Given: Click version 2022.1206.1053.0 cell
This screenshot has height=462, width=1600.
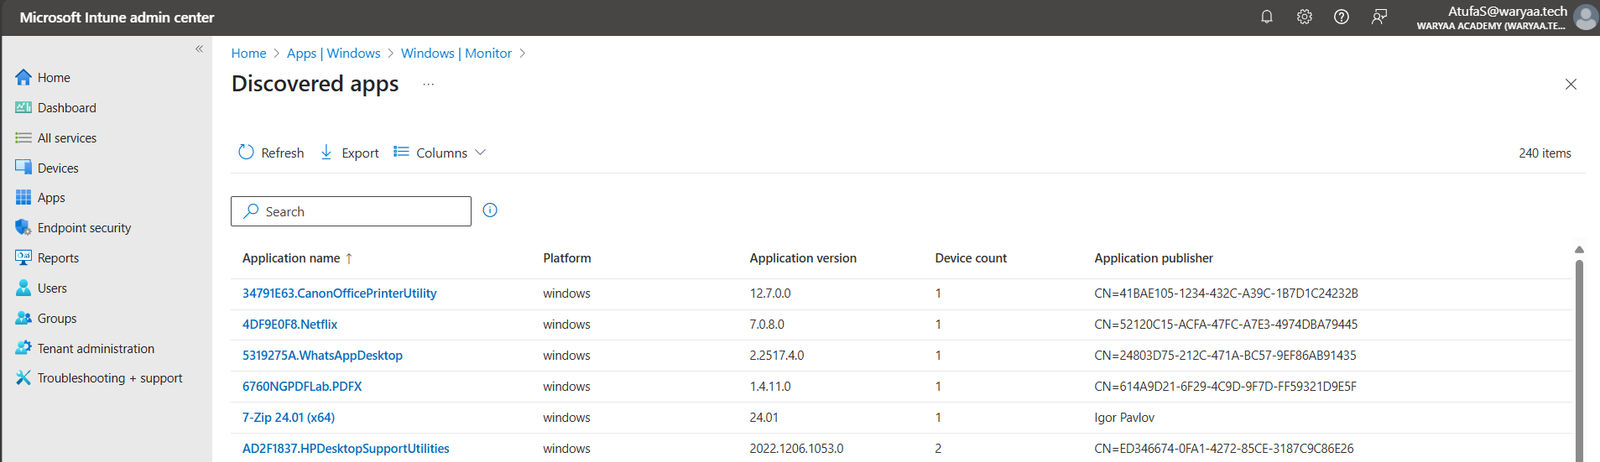Looking at the screenshot, I should point(797,448).
